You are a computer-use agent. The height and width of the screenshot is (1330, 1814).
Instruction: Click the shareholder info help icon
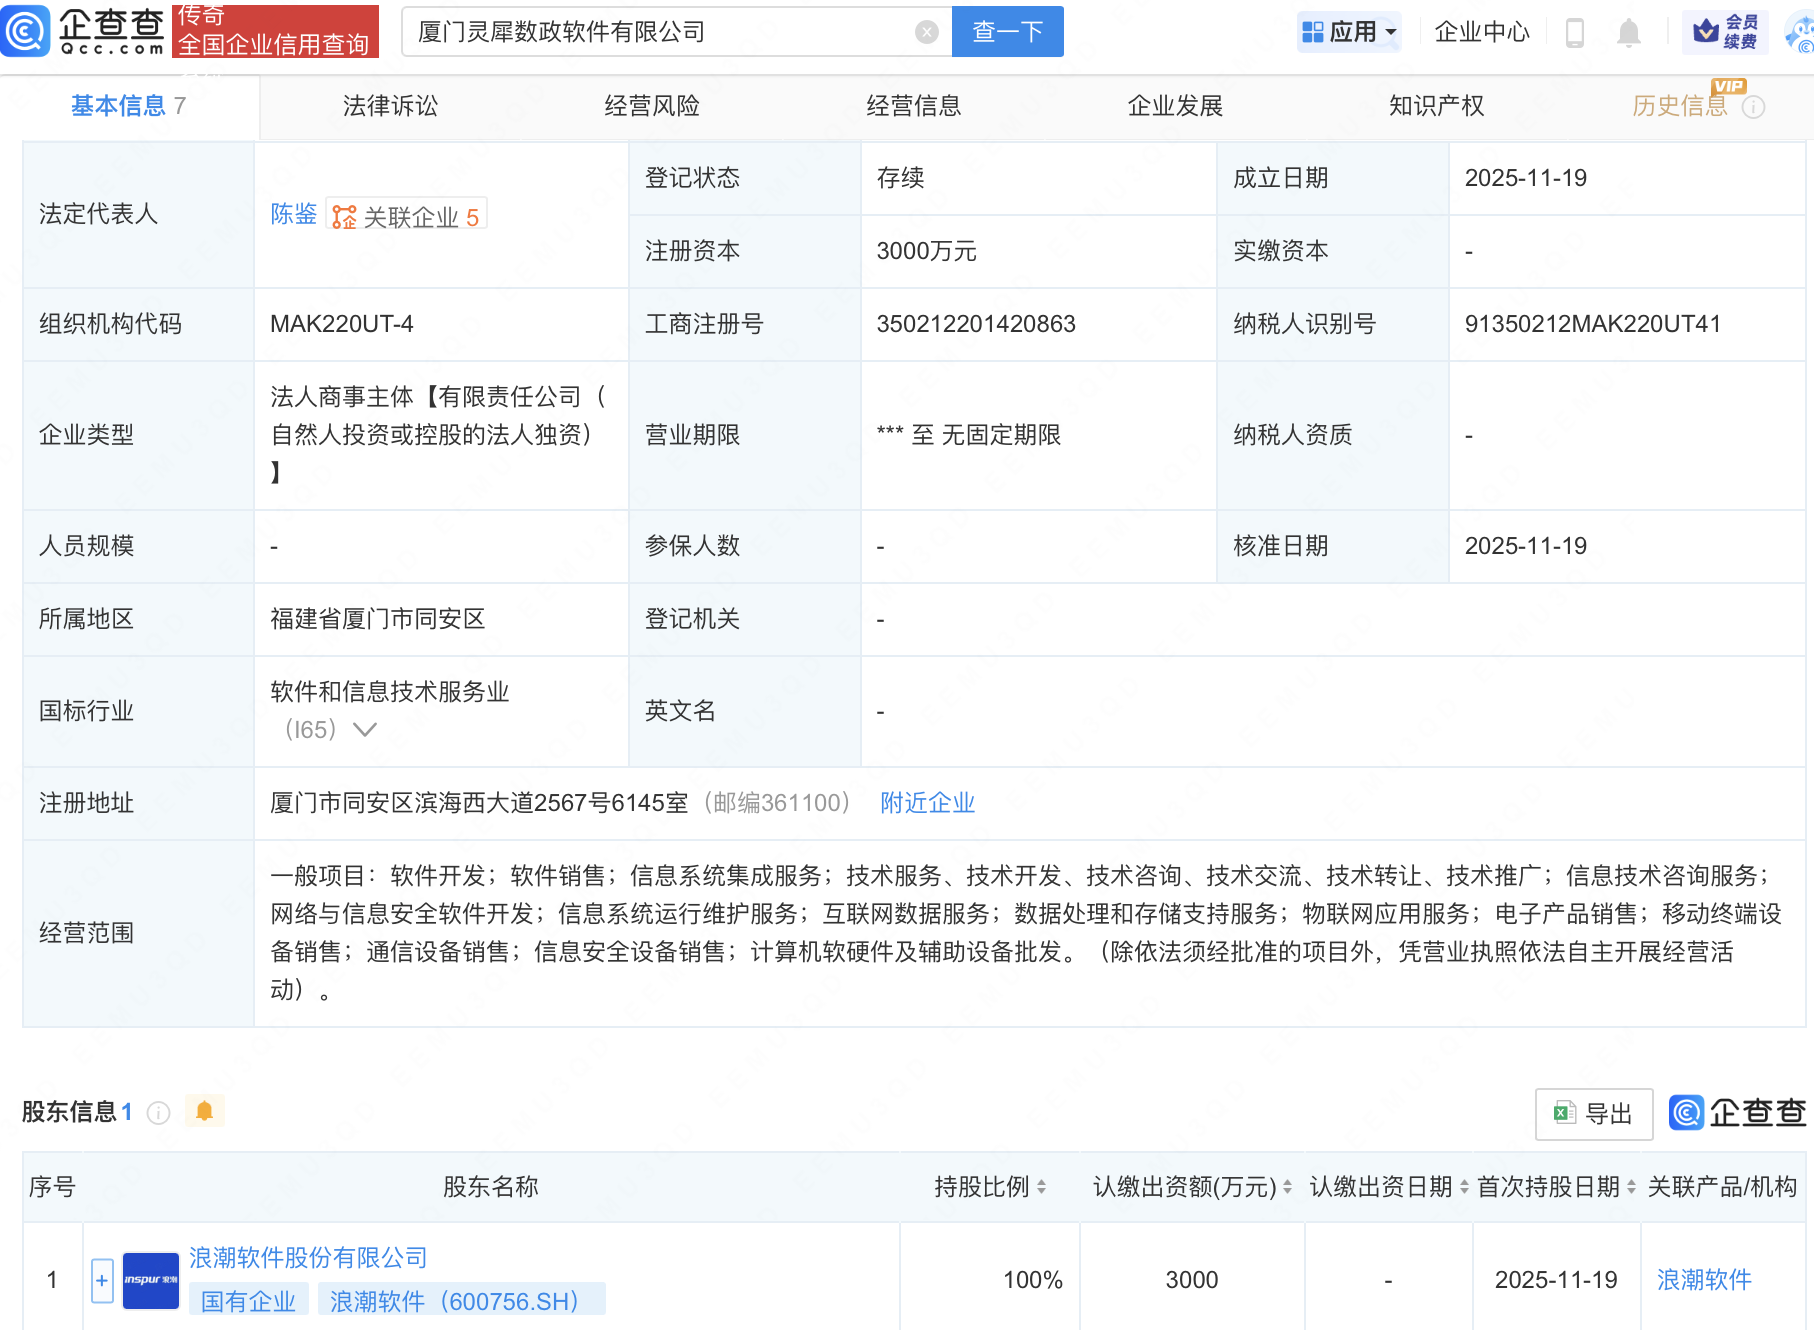[159, 1112]
